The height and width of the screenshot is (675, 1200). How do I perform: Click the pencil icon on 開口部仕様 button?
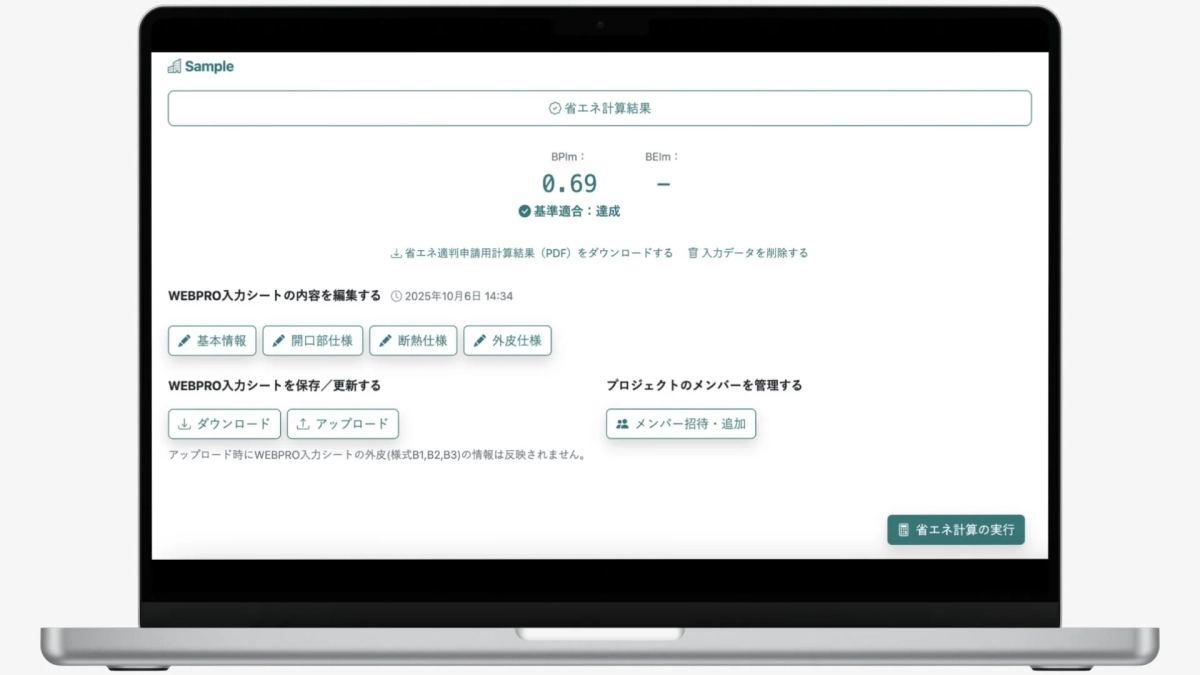point(278,340)
